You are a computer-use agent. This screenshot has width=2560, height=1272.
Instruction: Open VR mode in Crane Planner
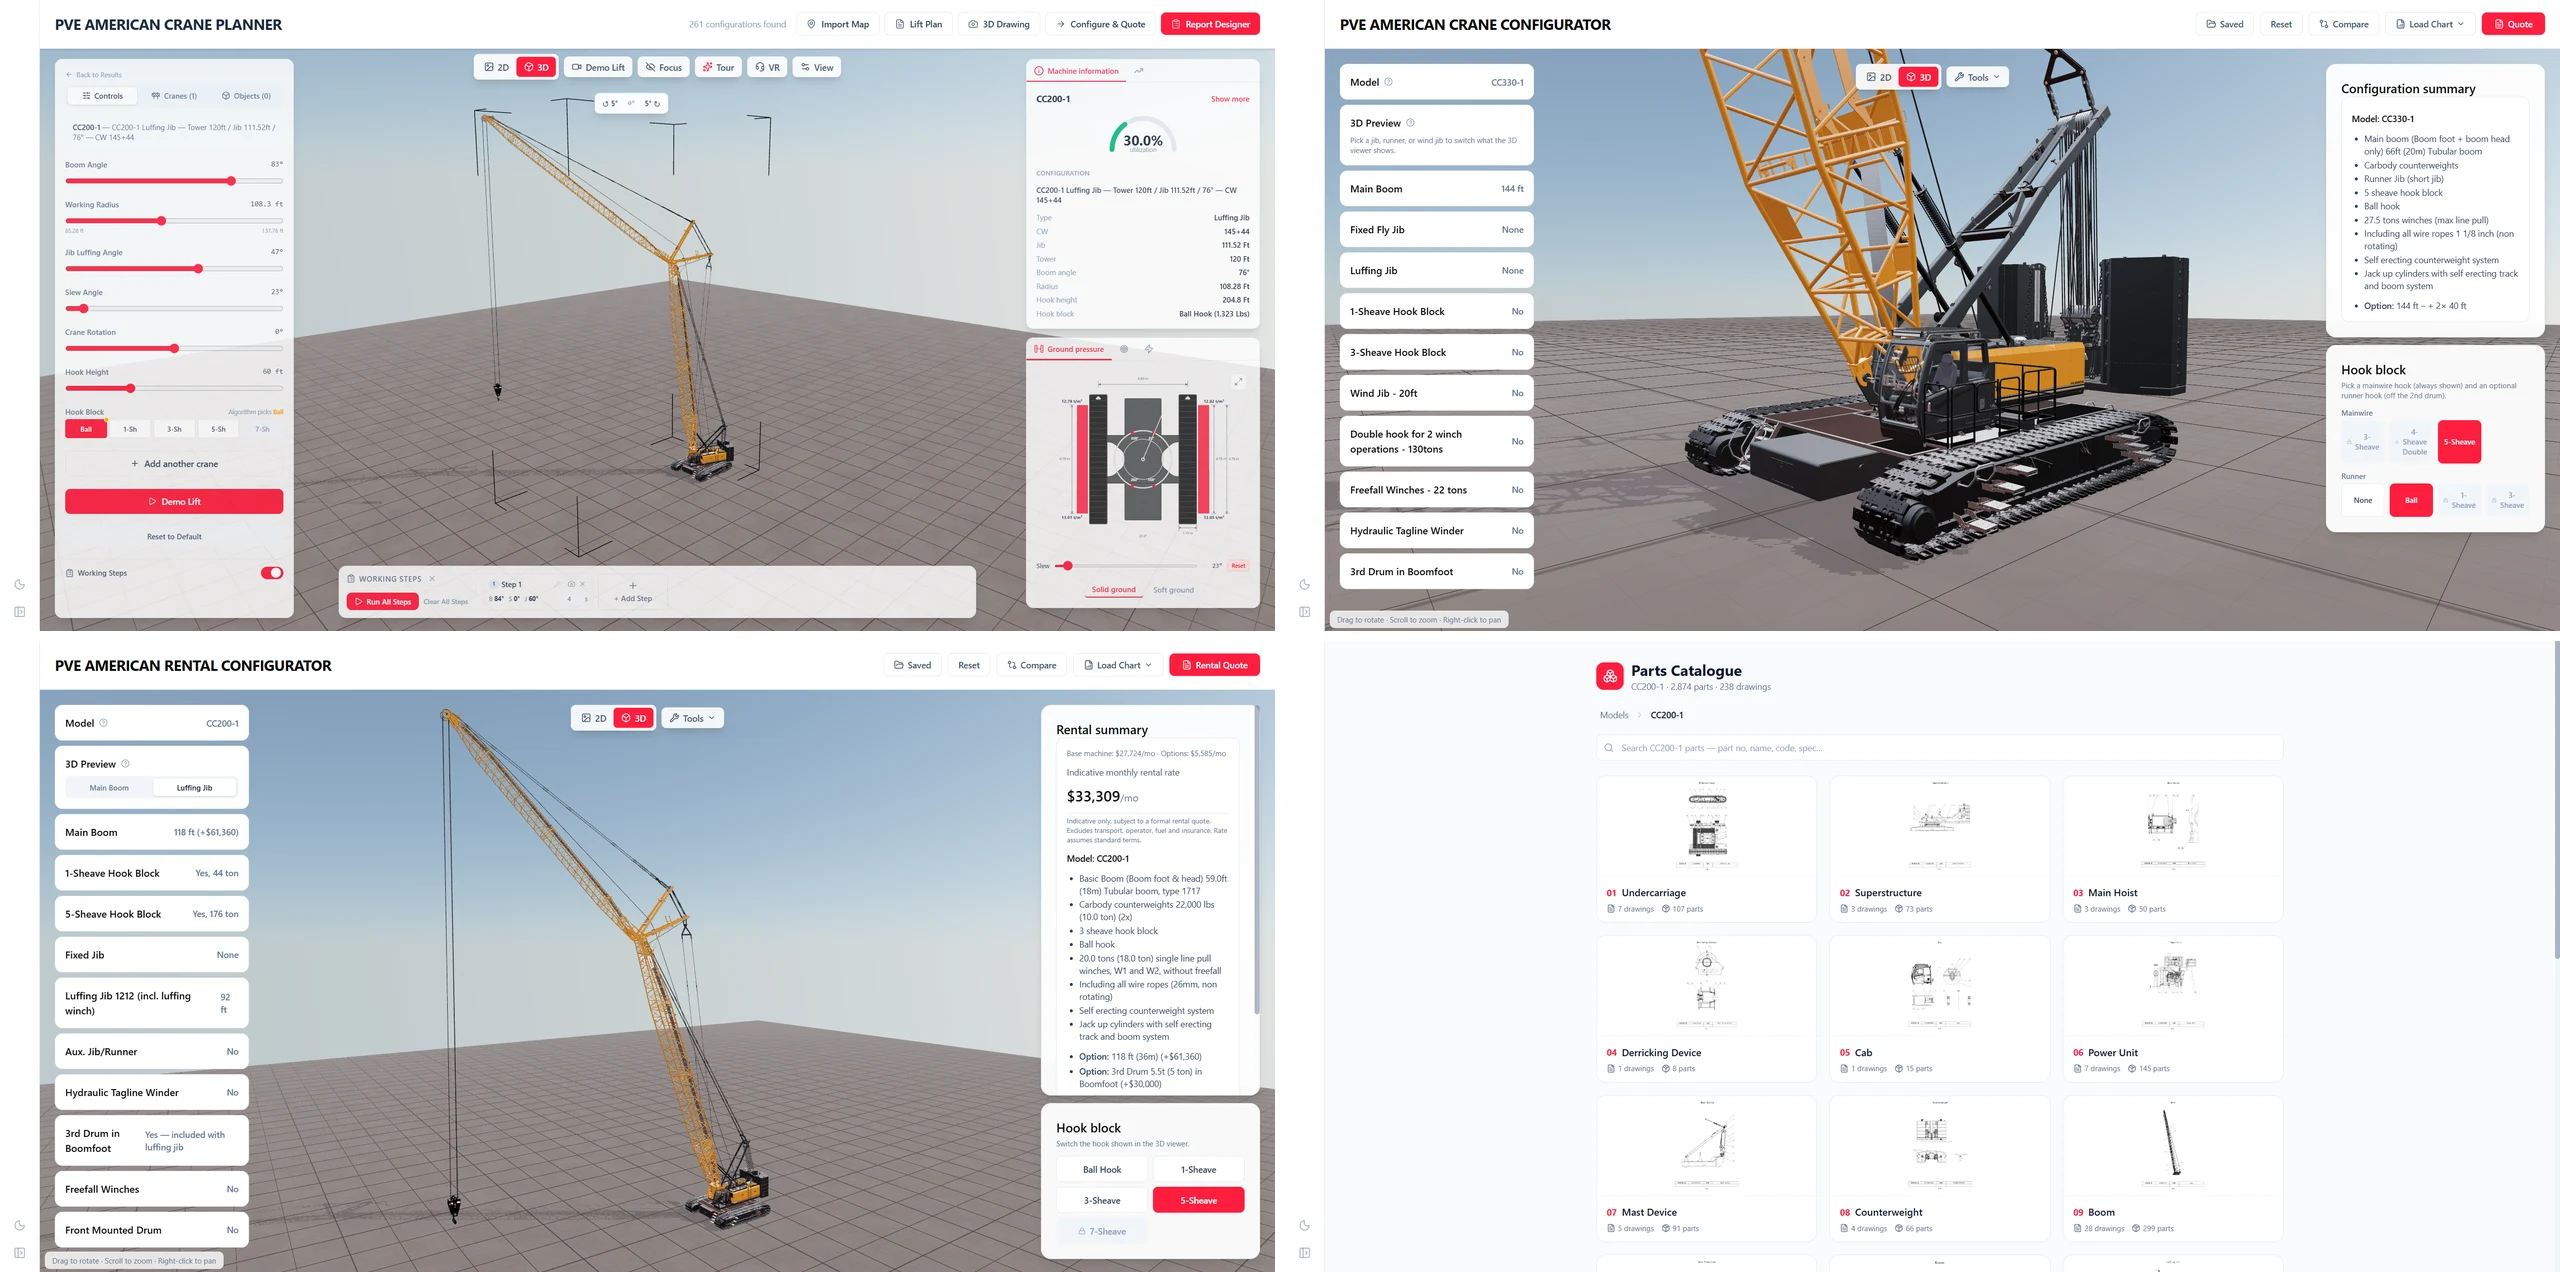pos(767,68)
